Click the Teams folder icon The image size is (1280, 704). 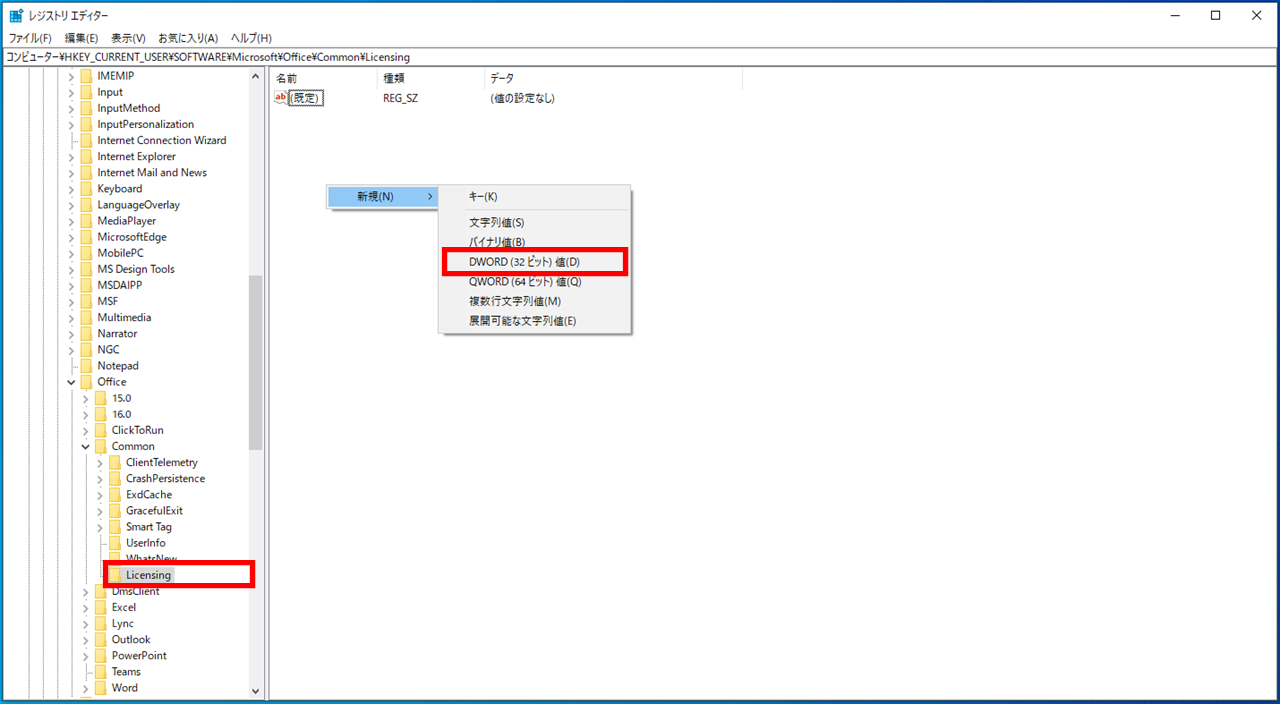pos(100,672)
